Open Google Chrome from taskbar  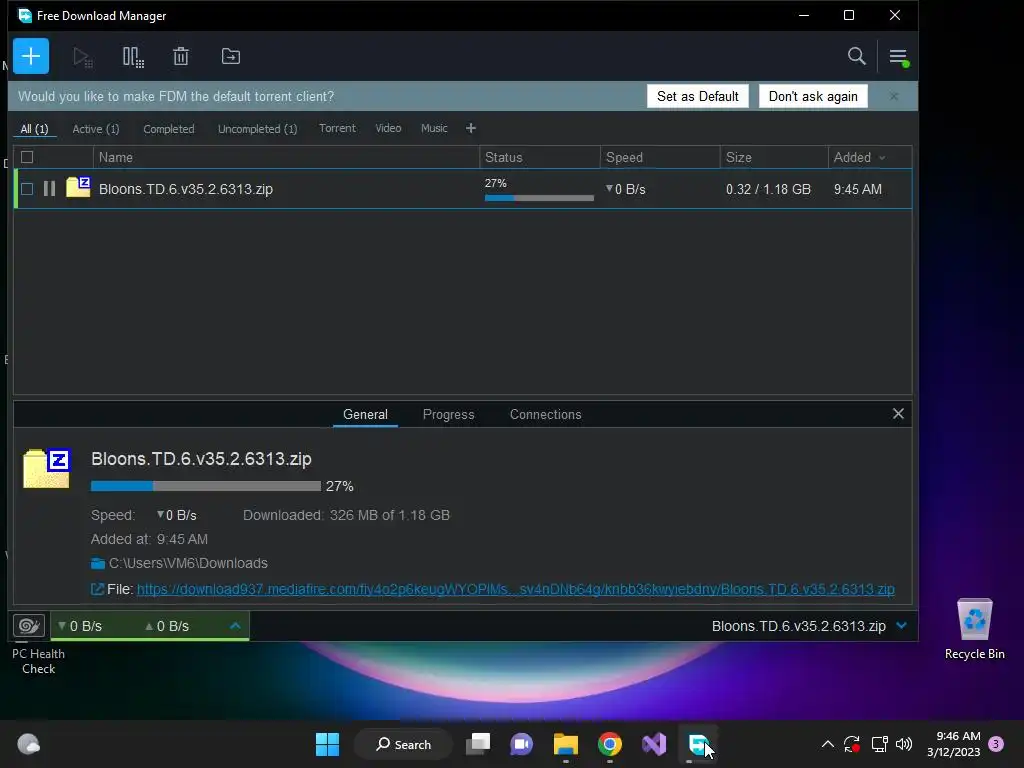[609, 744]
